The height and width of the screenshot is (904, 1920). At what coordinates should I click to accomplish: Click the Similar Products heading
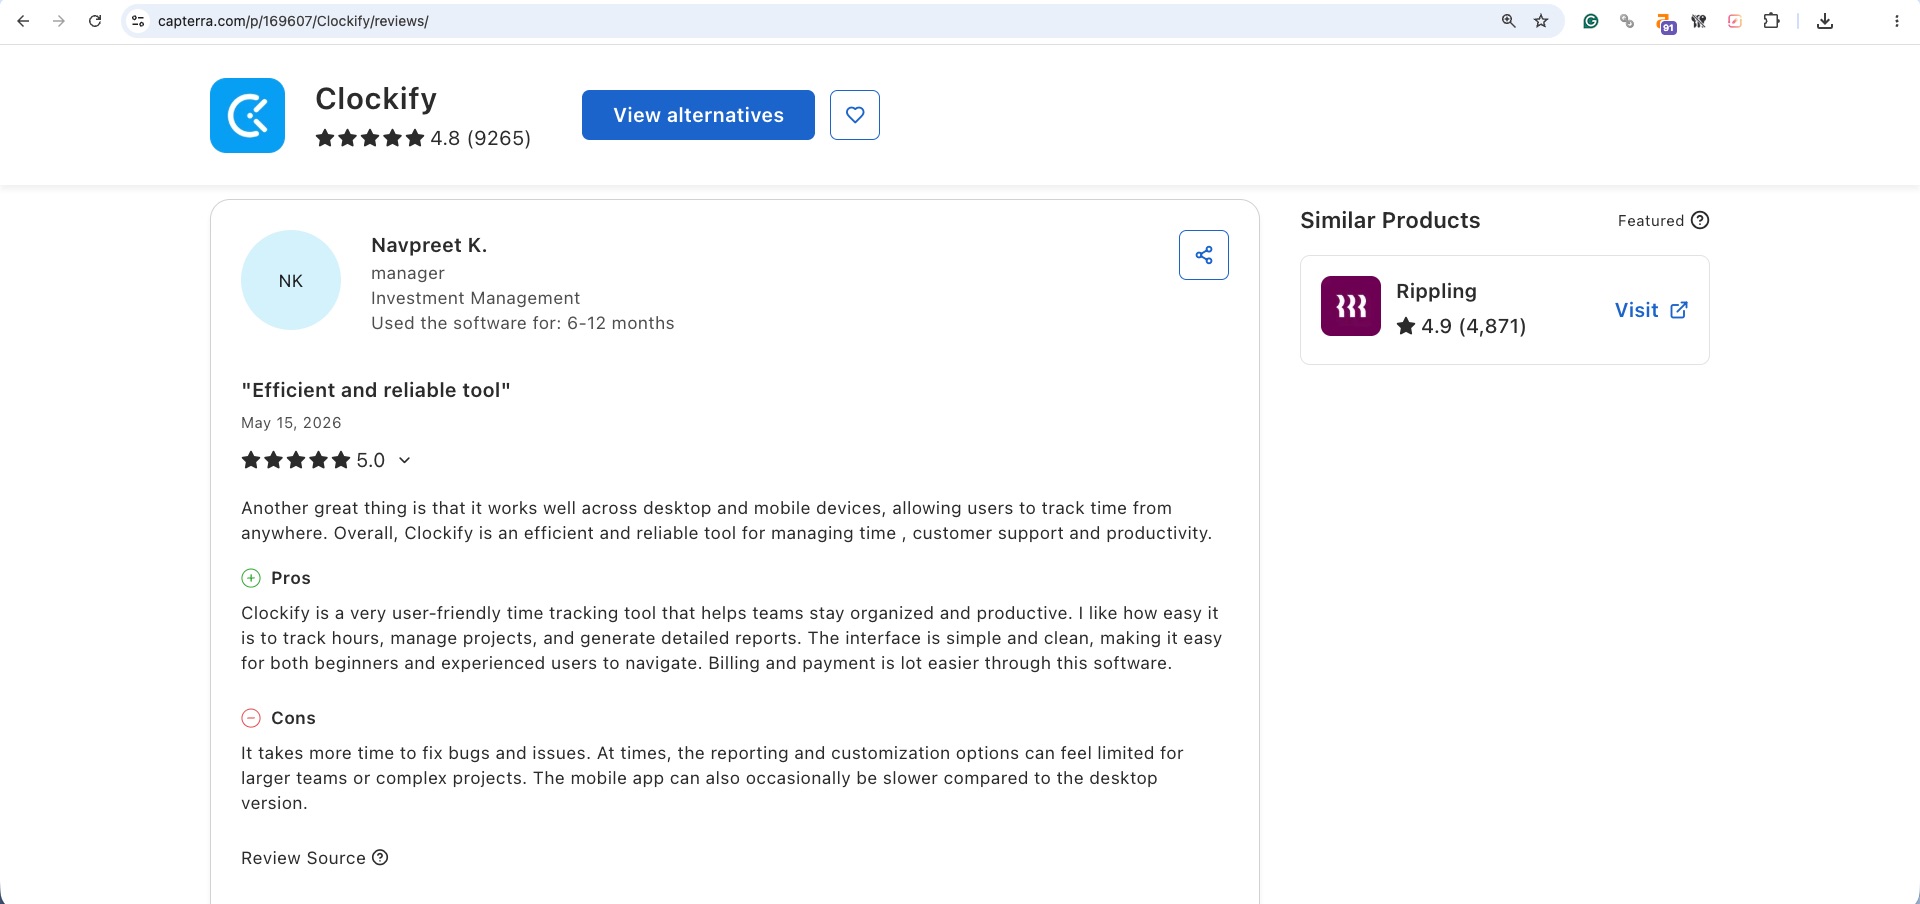point(1390,220)
